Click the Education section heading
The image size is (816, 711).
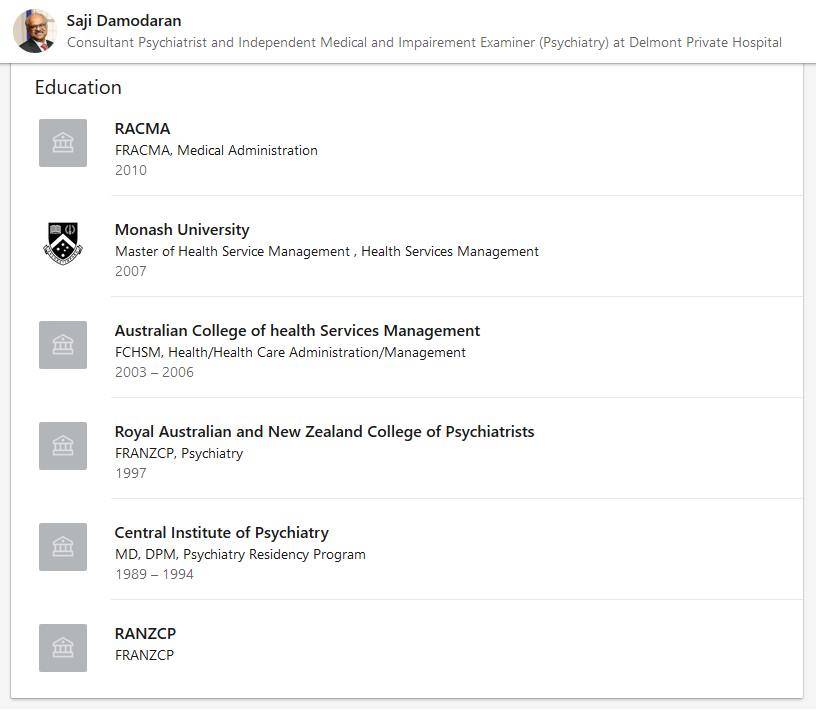(78, 87)
